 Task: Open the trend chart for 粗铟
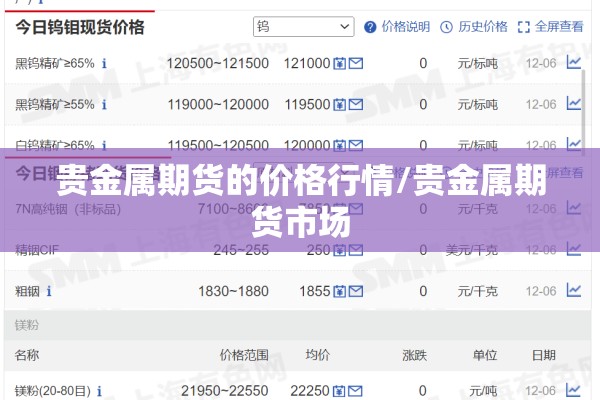point(574,291)
